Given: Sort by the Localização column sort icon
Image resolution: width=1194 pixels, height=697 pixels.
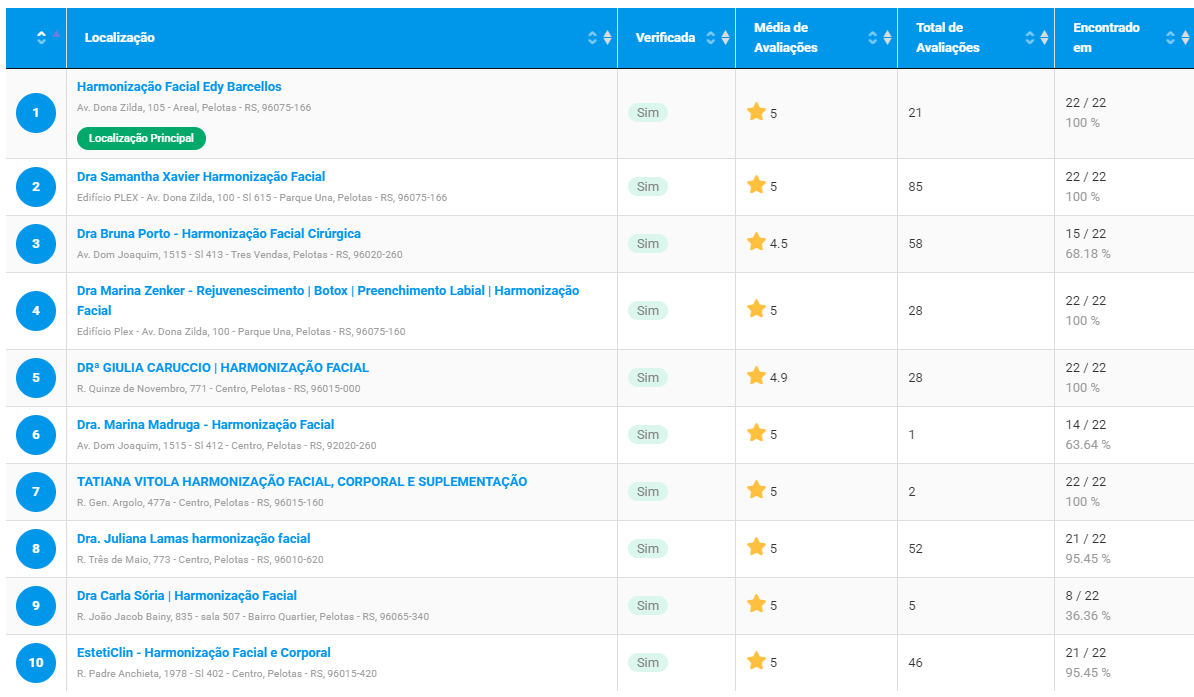Looking at the screenshot, I should tap(599, 37).
